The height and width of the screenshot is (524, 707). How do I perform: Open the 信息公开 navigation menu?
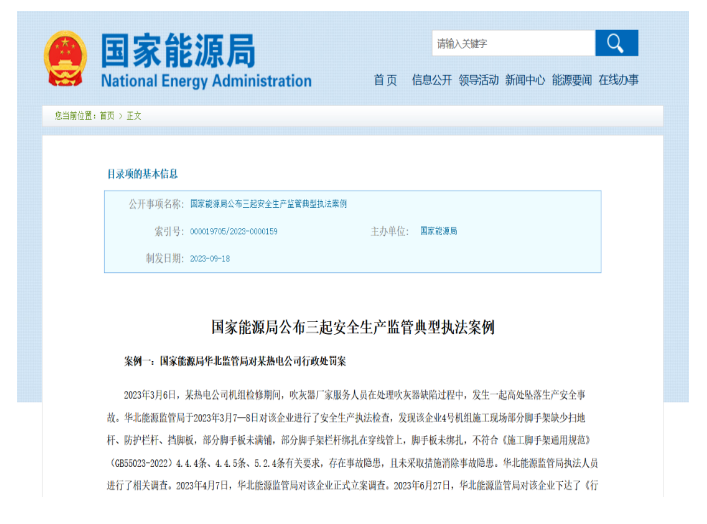click(432, 80)
